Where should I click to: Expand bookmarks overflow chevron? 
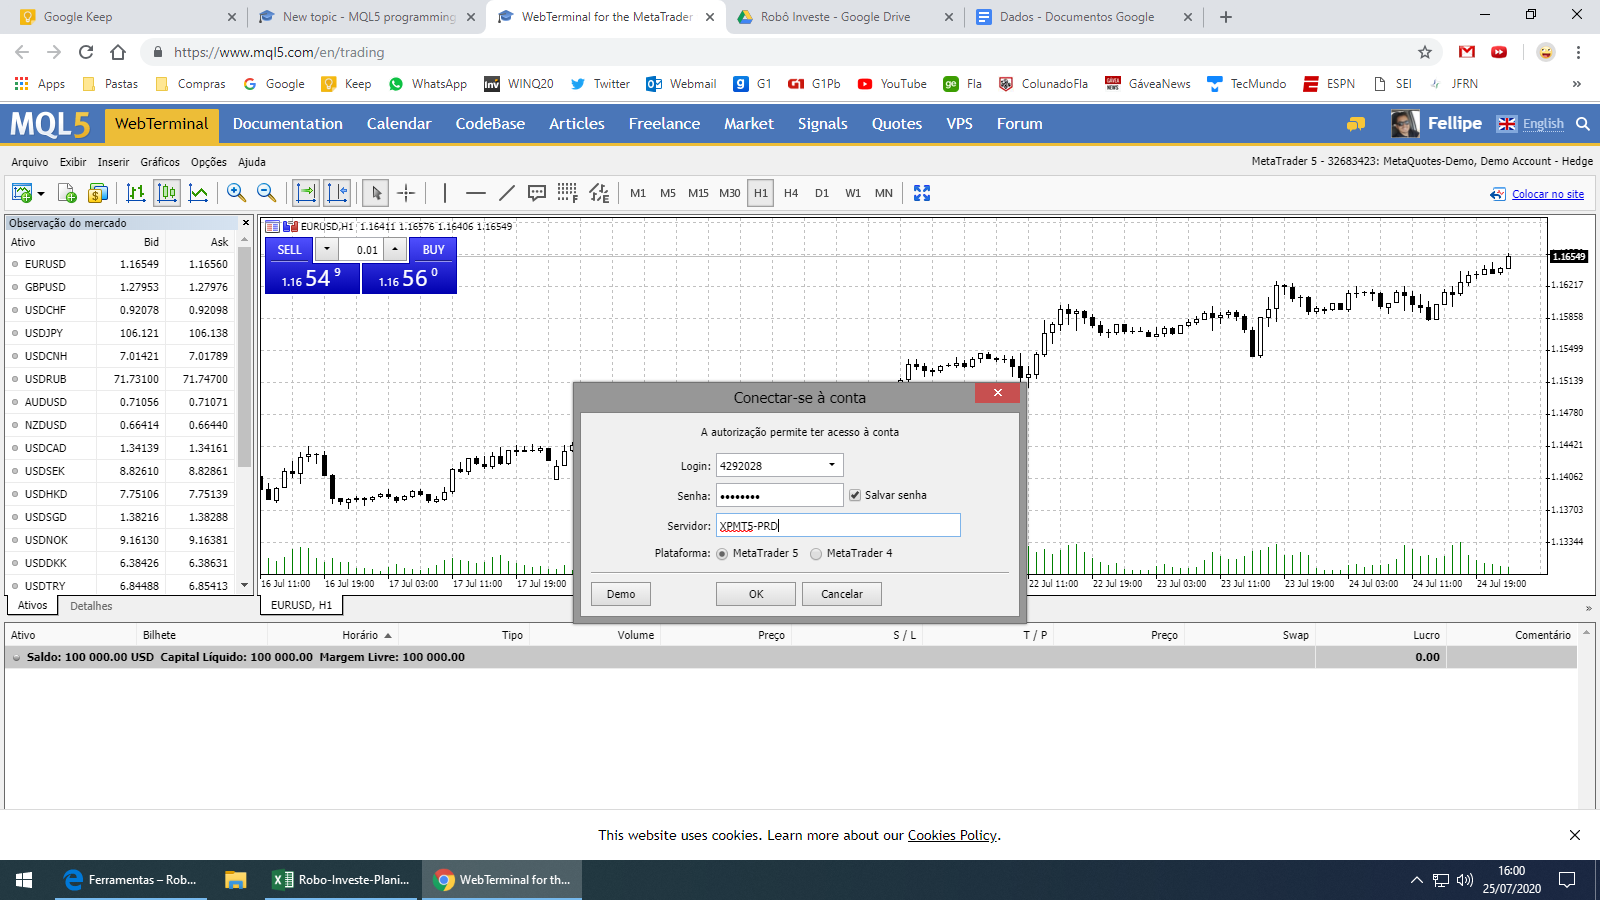[x=1577, y=84]
